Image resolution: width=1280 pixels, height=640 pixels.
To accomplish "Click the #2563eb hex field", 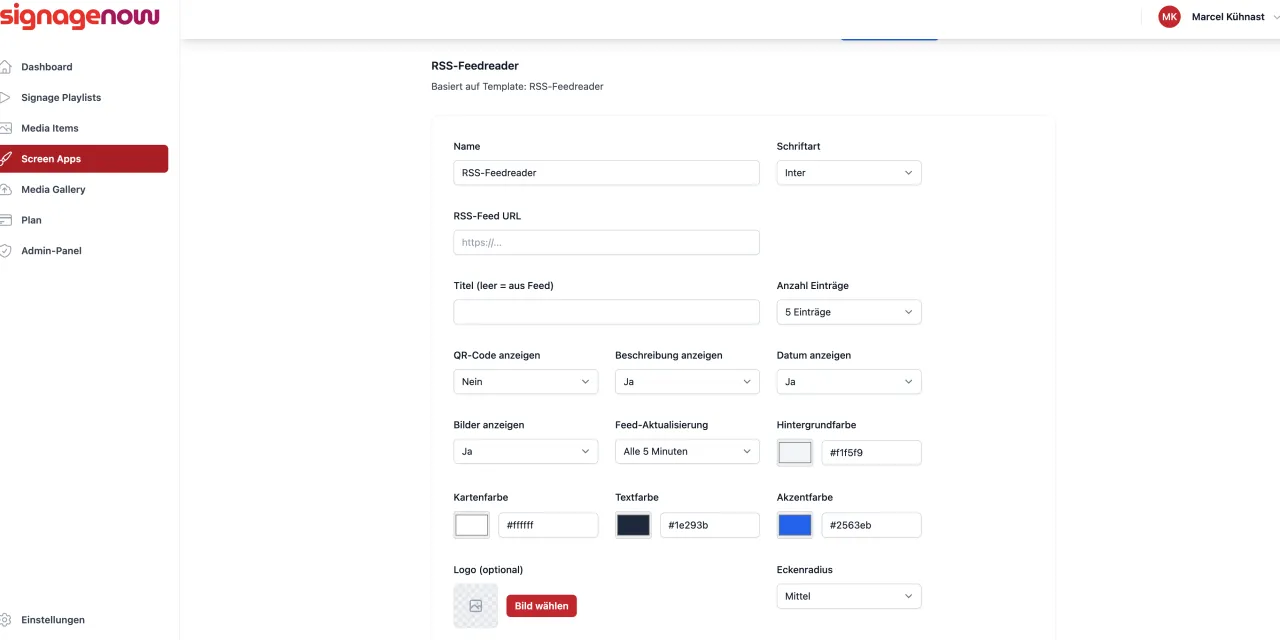I will (871, 525).
